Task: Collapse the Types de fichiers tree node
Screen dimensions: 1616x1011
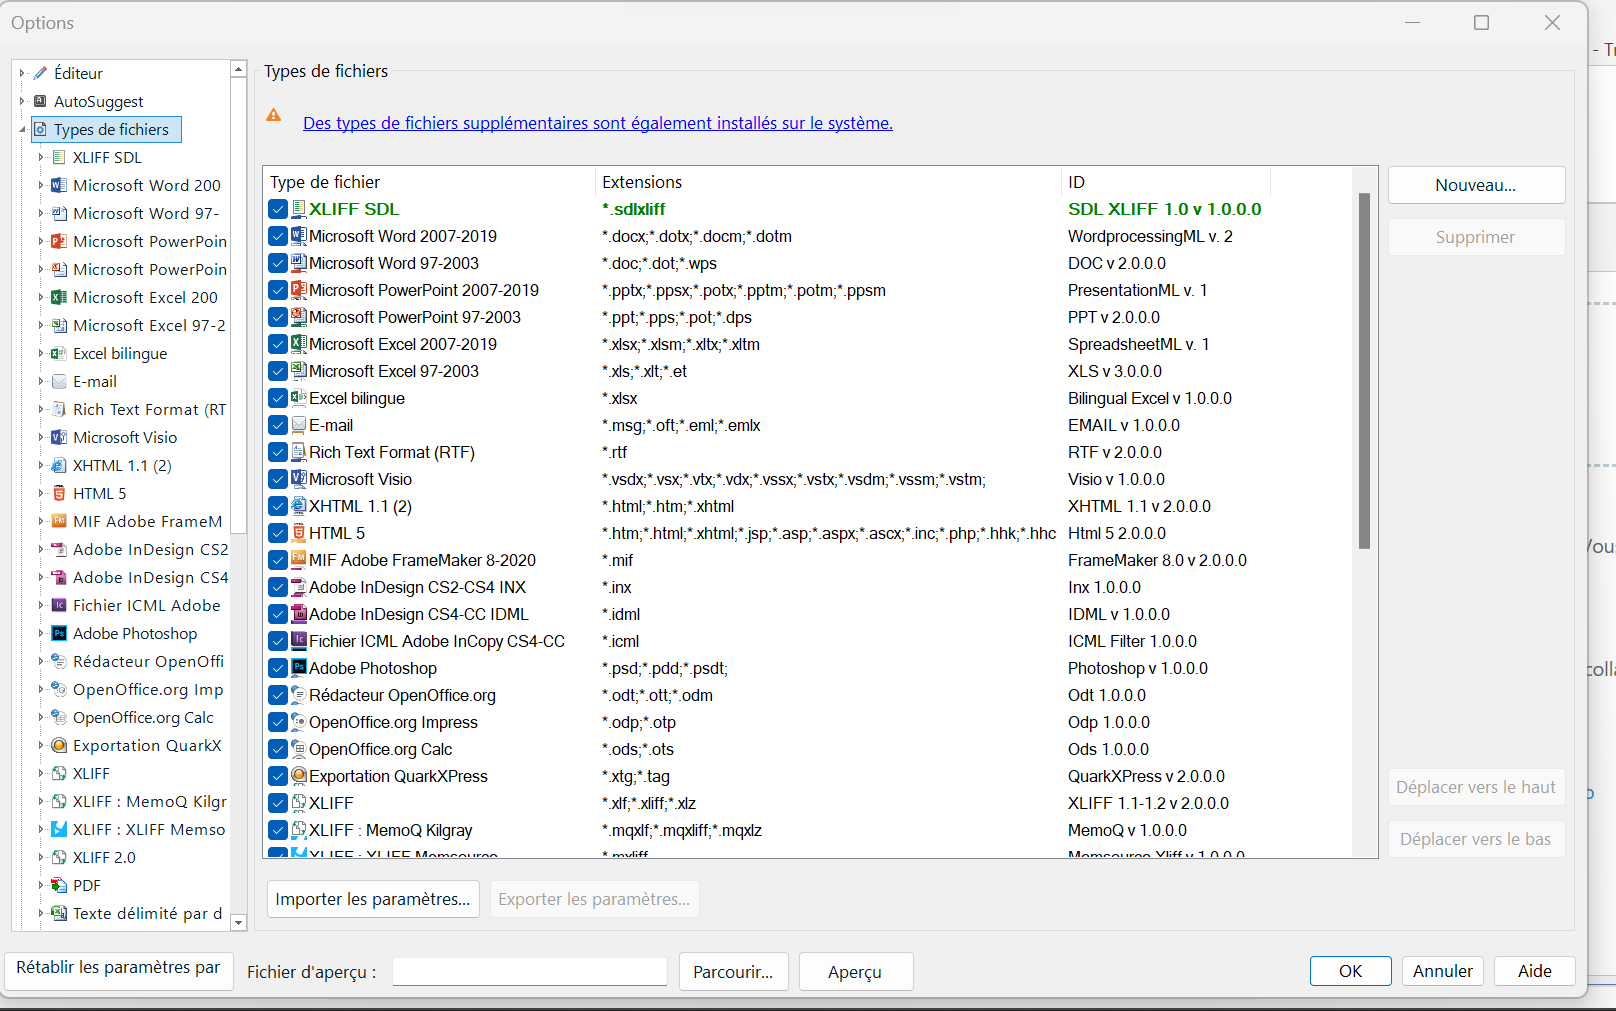Action: point(22,129)
